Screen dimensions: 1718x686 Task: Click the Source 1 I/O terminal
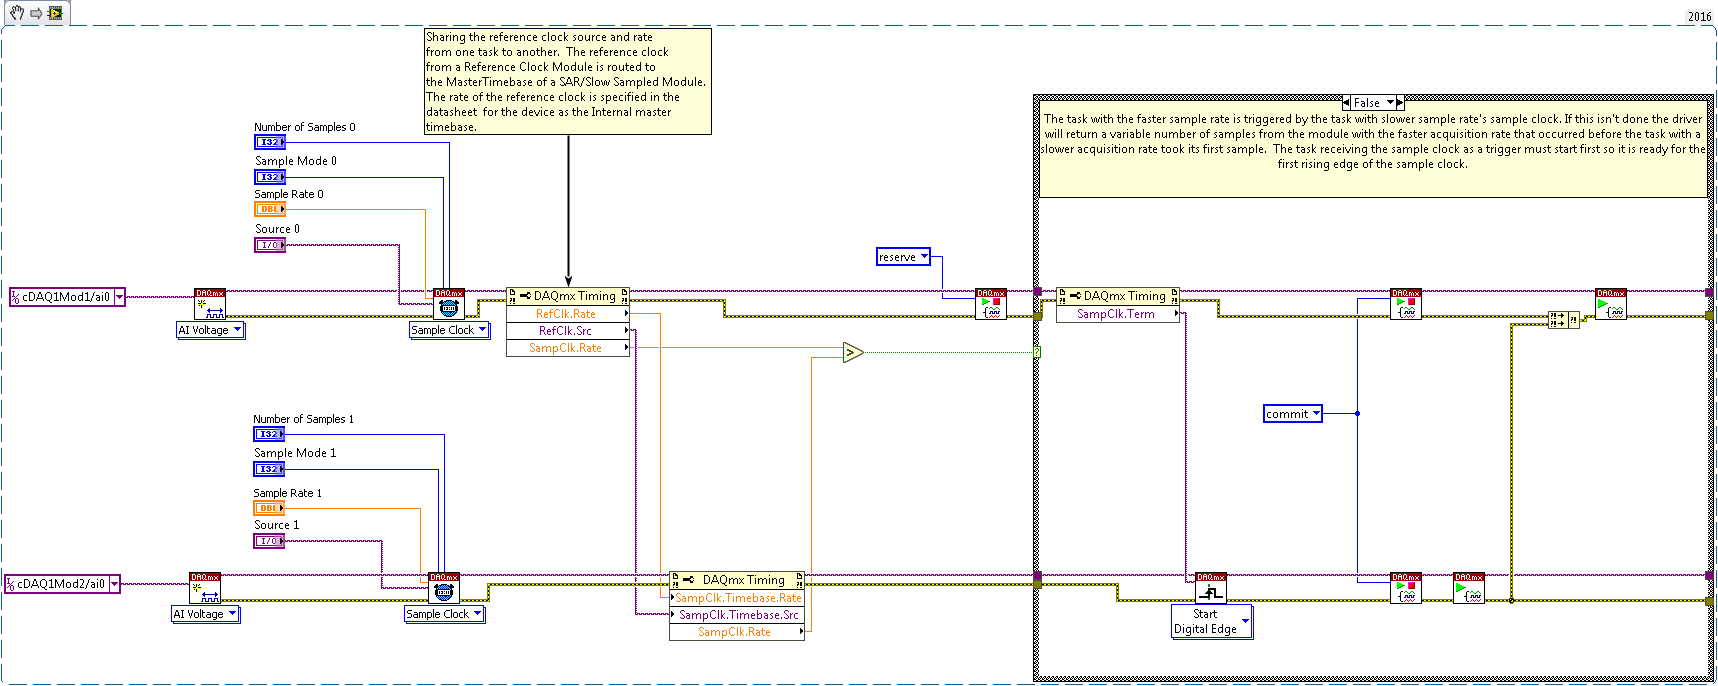pyautogui.click(x=269, y=541)
